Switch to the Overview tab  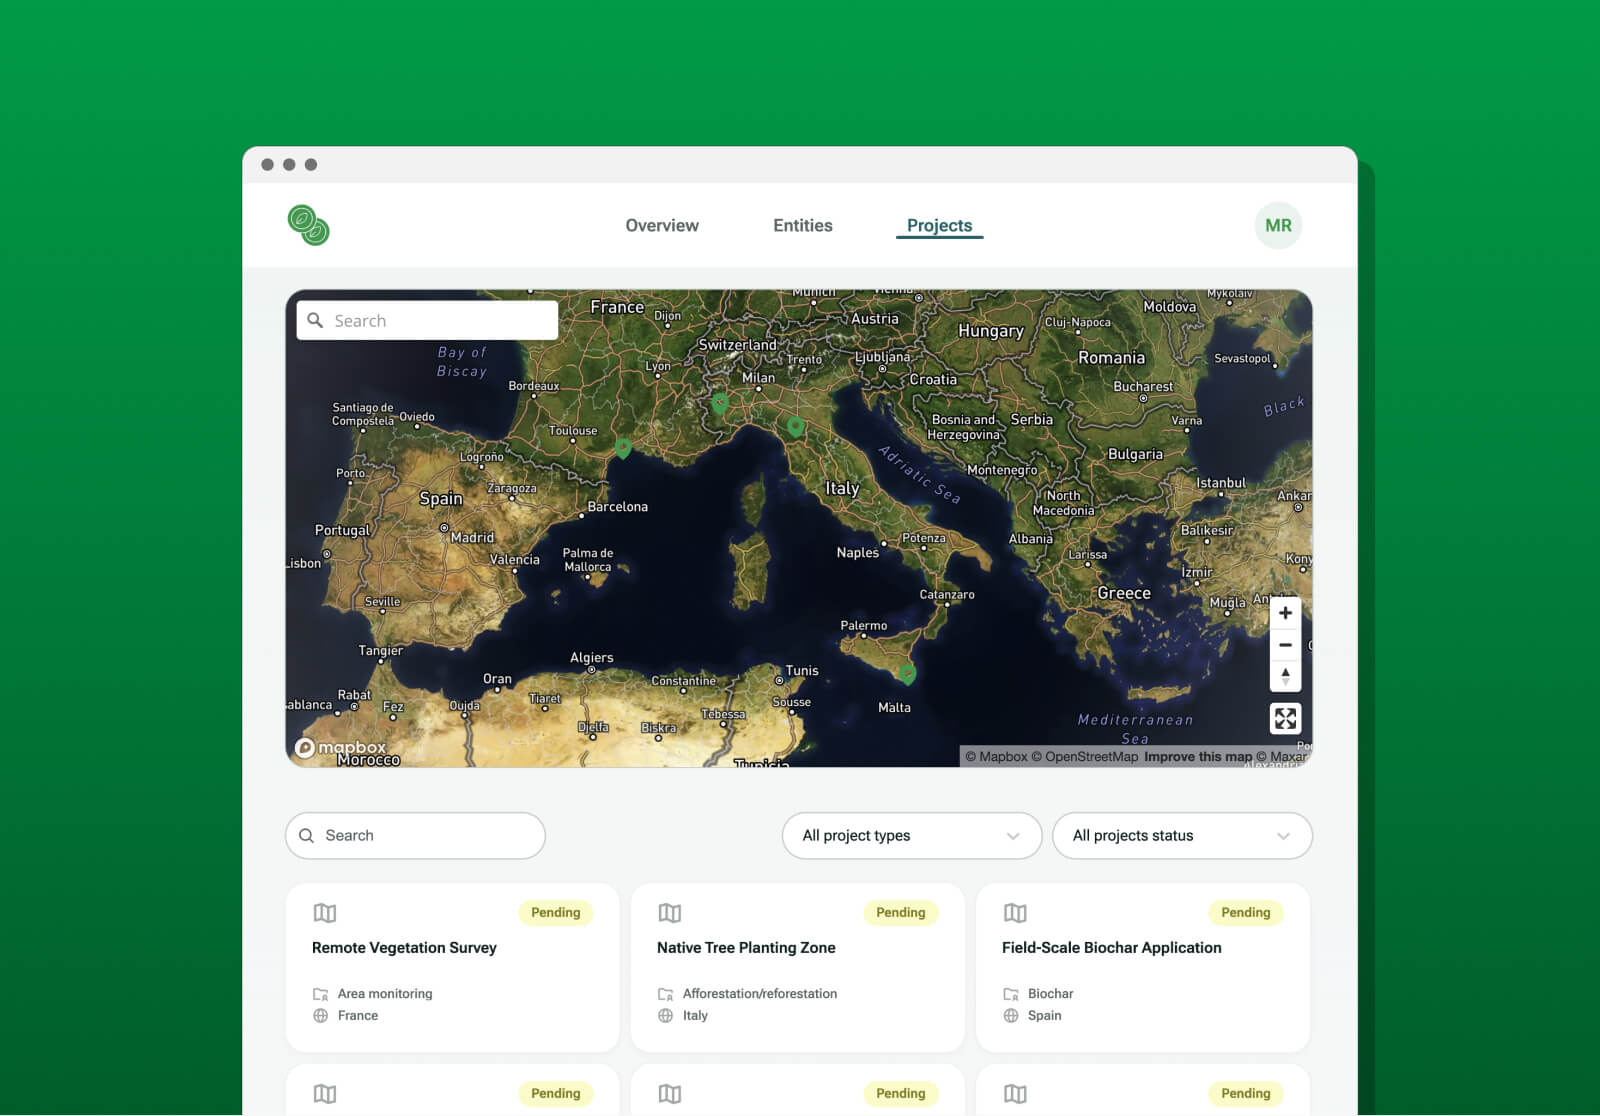click(x=662, y=226)
